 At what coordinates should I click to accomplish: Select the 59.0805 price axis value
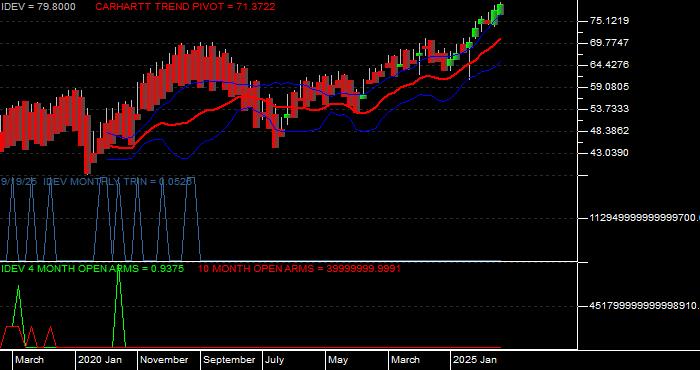tap(610, 87)
